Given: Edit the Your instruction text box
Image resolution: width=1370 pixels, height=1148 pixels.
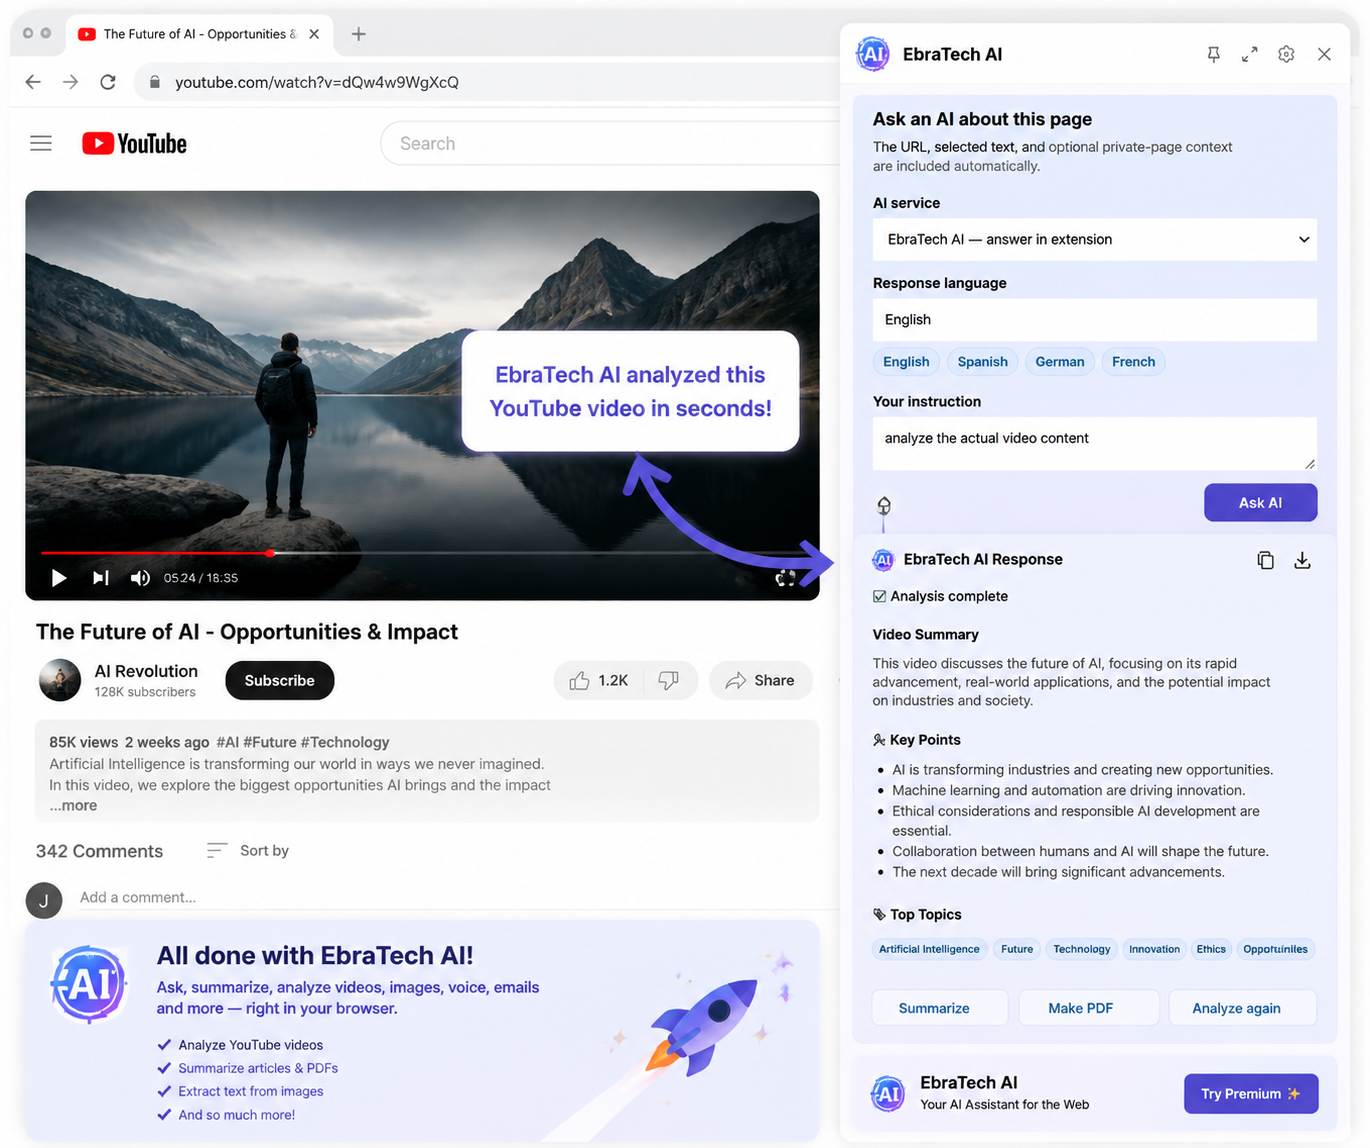Looking at the screenshot, I should coord(1095,443).
